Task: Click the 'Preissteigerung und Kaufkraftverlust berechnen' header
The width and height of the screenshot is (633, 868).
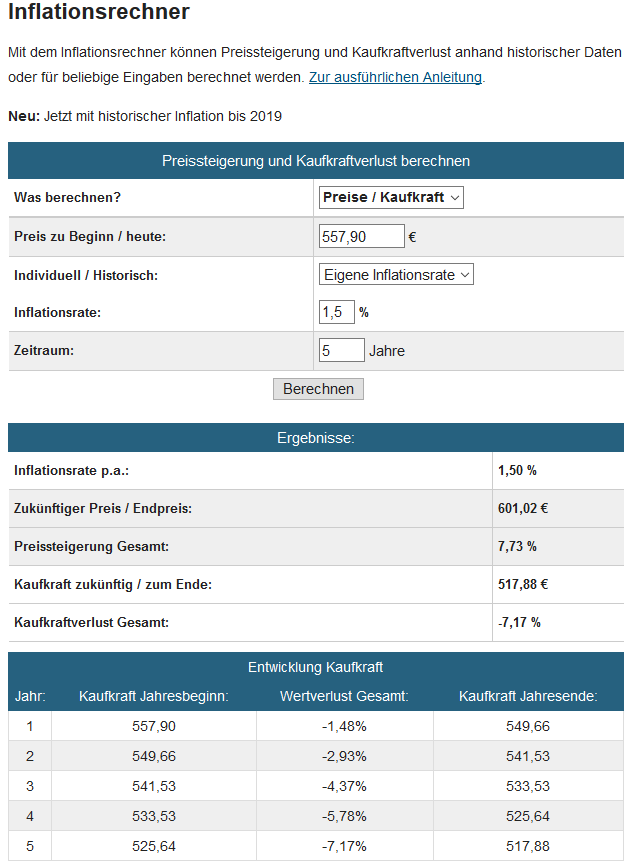Action: pos(316,161)
